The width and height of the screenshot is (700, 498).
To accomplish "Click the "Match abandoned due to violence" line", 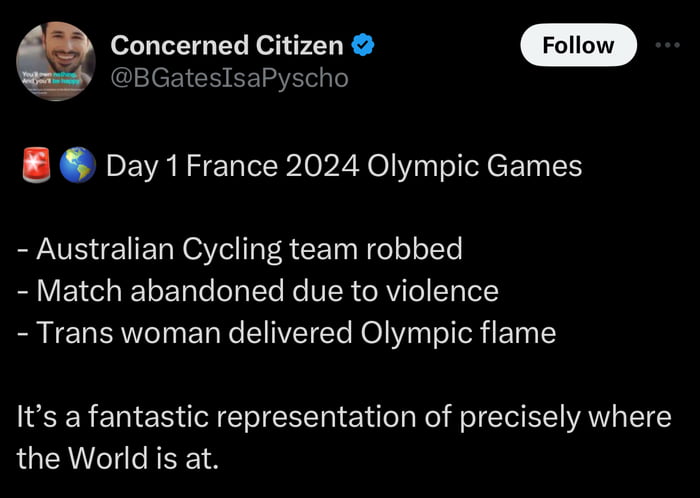I will 258,291.
